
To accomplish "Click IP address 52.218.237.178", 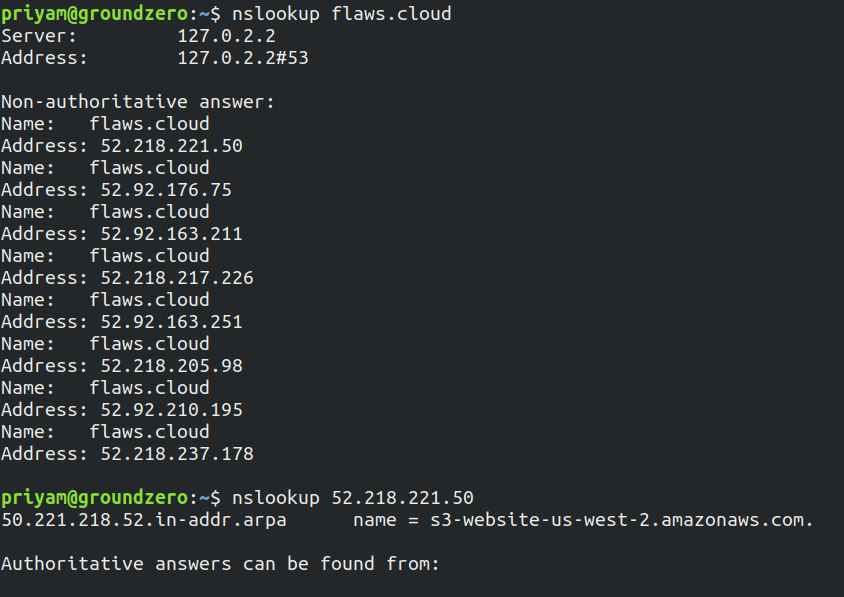I will click(177, 454).
